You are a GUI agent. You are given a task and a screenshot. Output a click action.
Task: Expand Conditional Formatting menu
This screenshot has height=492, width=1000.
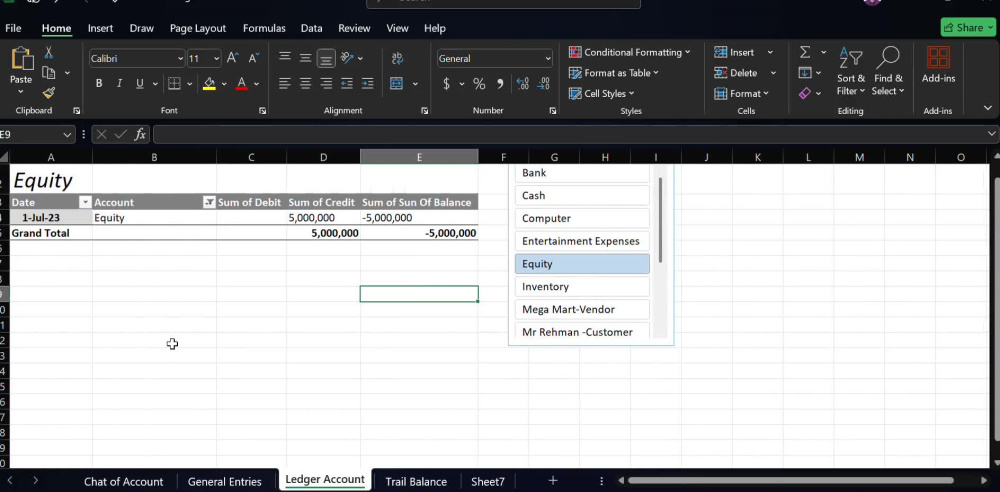tap(629, 52)
